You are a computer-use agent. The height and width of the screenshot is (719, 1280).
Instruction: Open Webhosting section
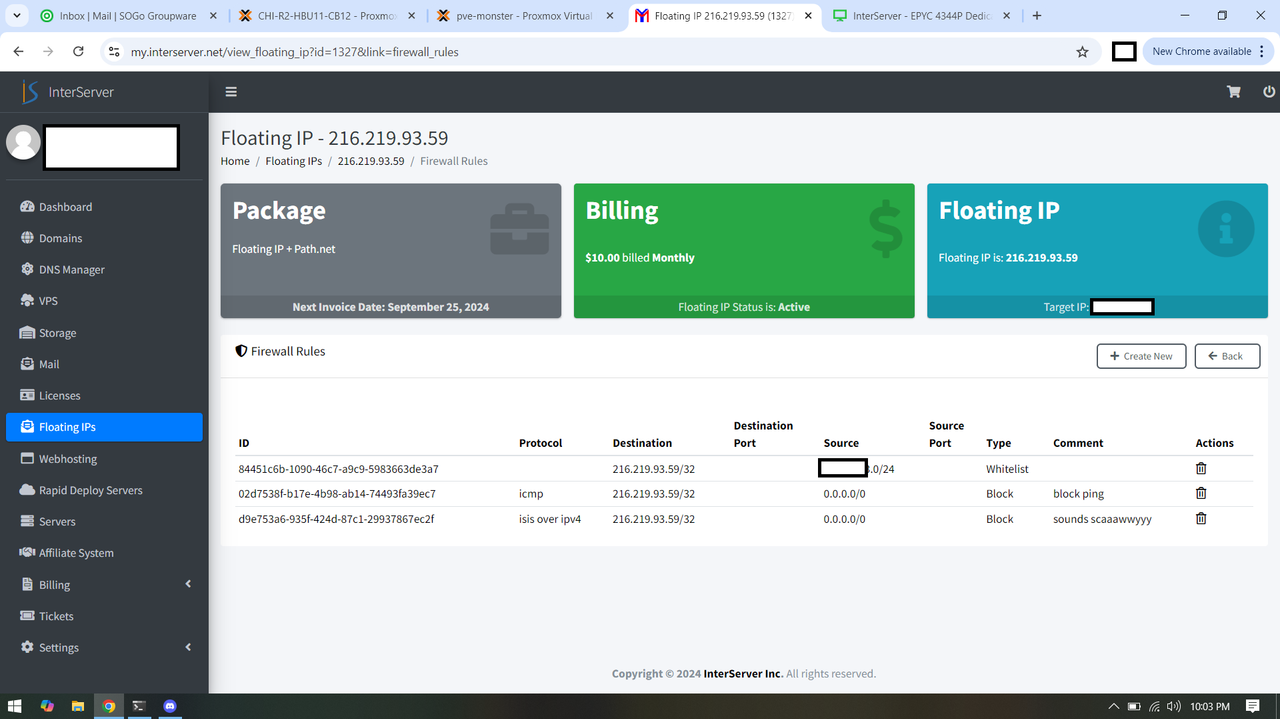[104, 459]
